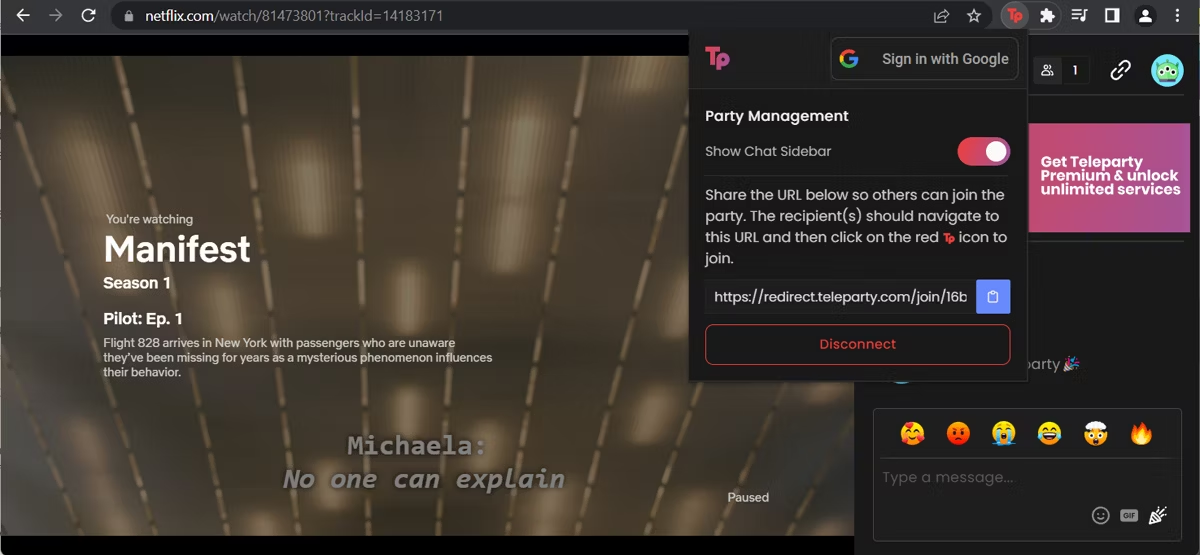Viewport: 1200px width, 555px height.
Task: Toggle the Show Chat Sidebar switch
Action: click(984, 152)
